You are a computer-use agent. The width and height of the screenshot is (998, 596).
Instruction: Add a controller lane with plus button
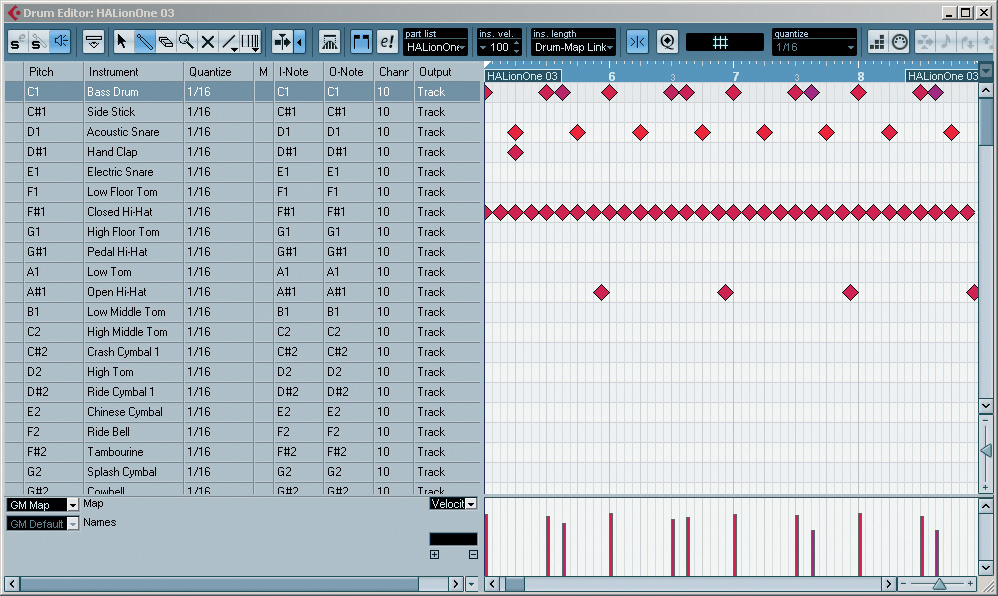click(434, 555)
